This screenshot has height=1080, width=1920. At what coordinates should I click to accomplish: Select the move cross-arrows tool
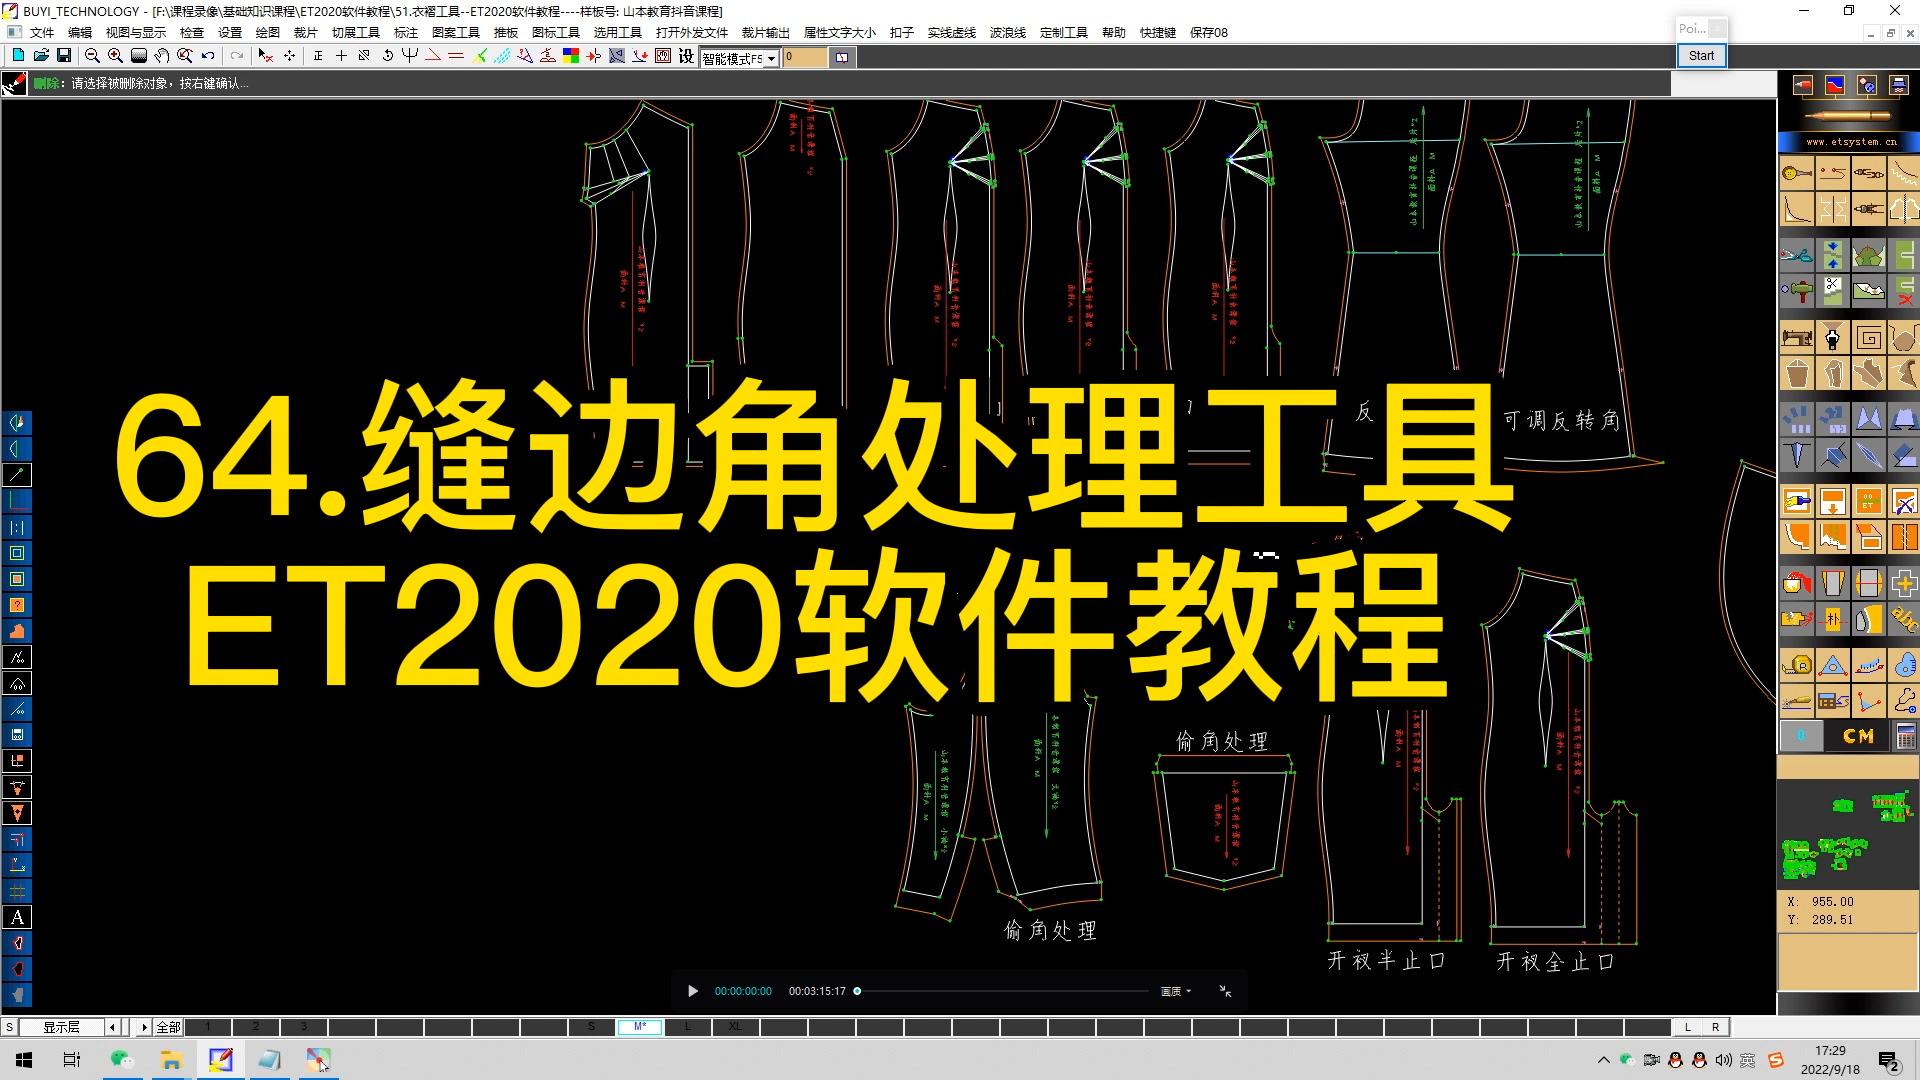290,56
